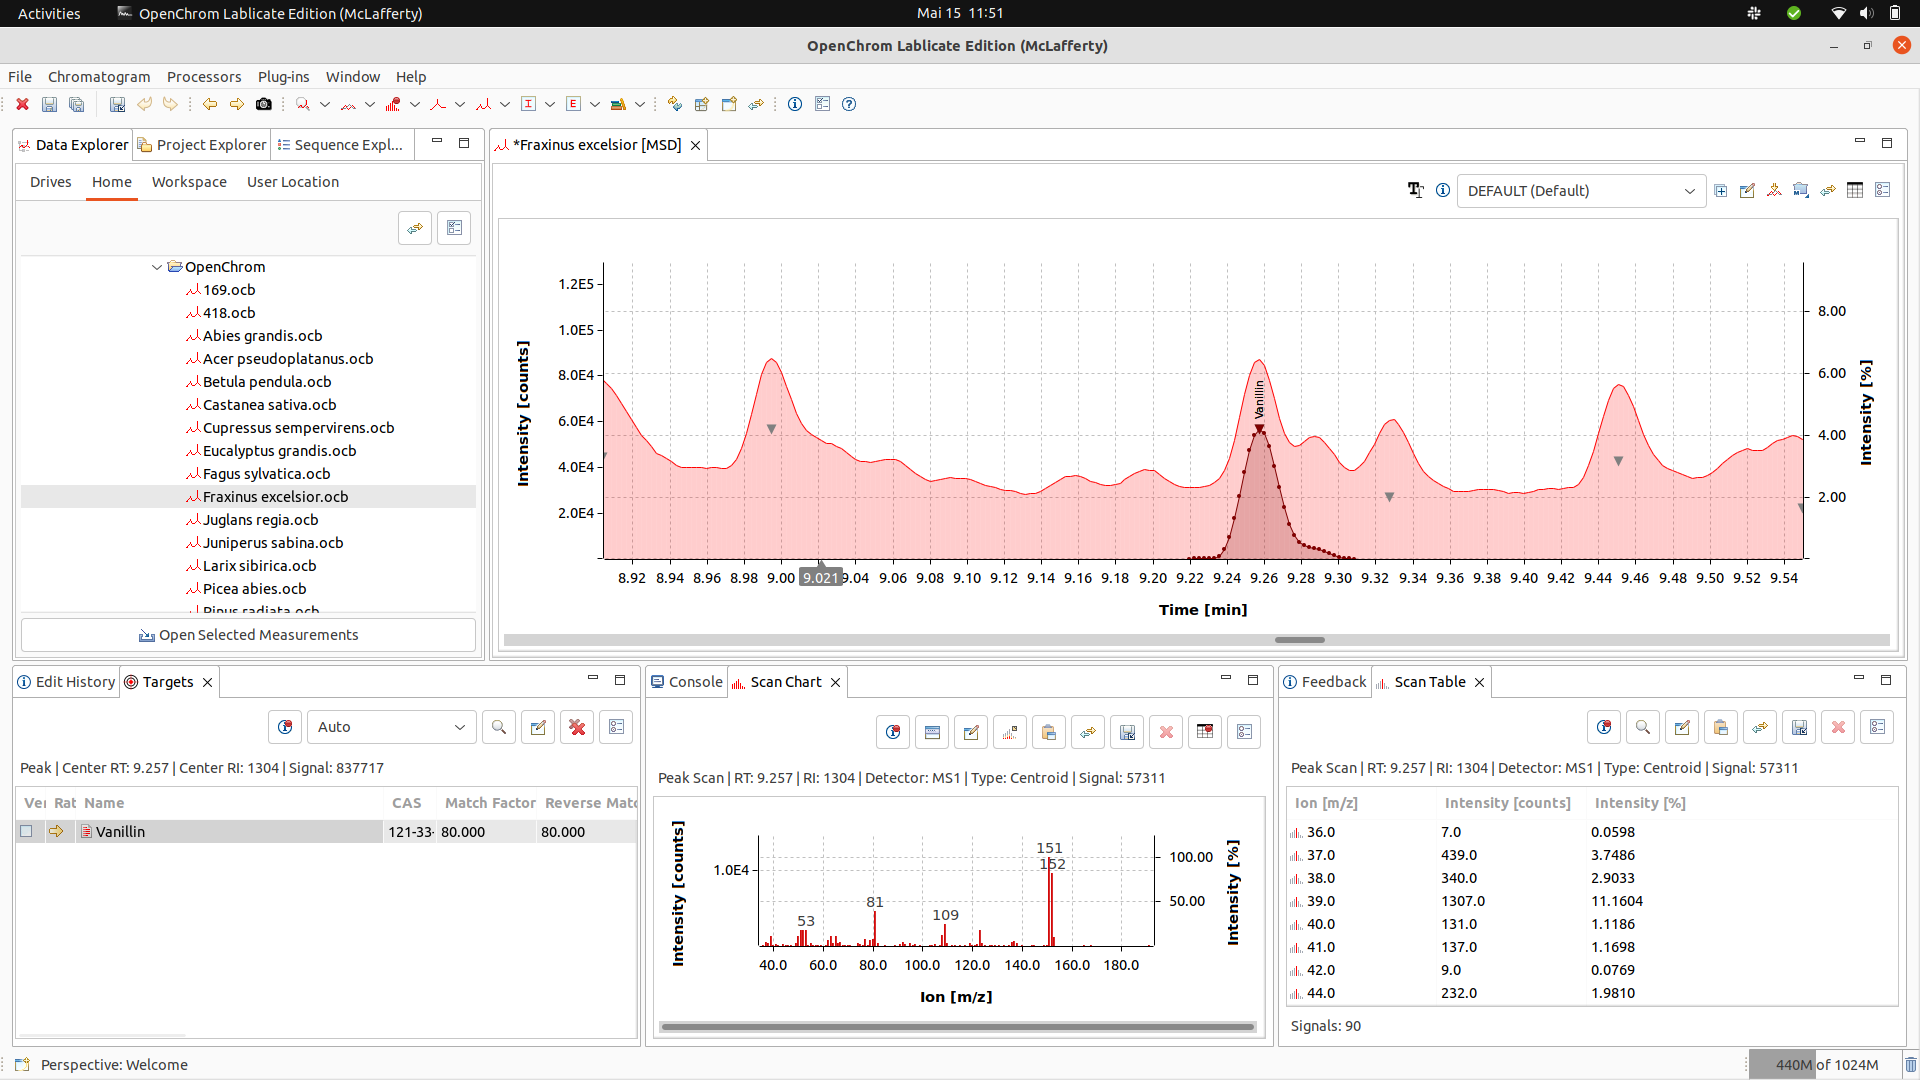The height and width of the screenshot is (1080, 1920).
Task: Edit the peak scan with the pencil icon
Action: coord(970,731)
